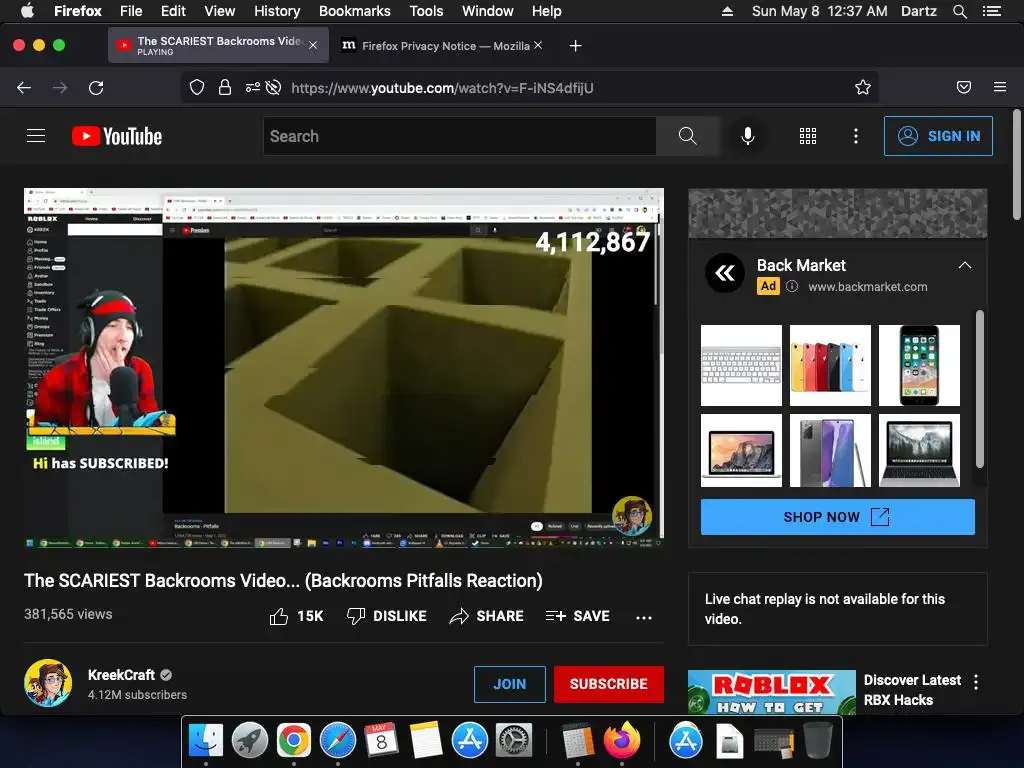Viewport: 1024px width, 768px height.
Task: Click the autoplay blocked icon in address bar
Action: click(x=274, y=88)
